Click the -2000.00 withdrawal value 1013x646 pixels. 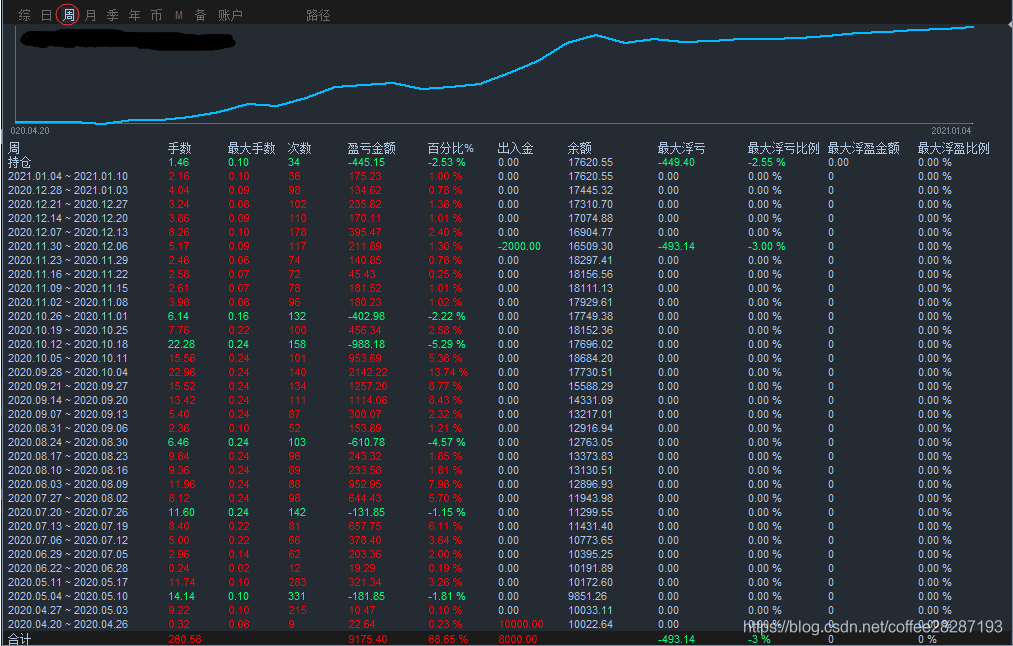tap(519, 246)
